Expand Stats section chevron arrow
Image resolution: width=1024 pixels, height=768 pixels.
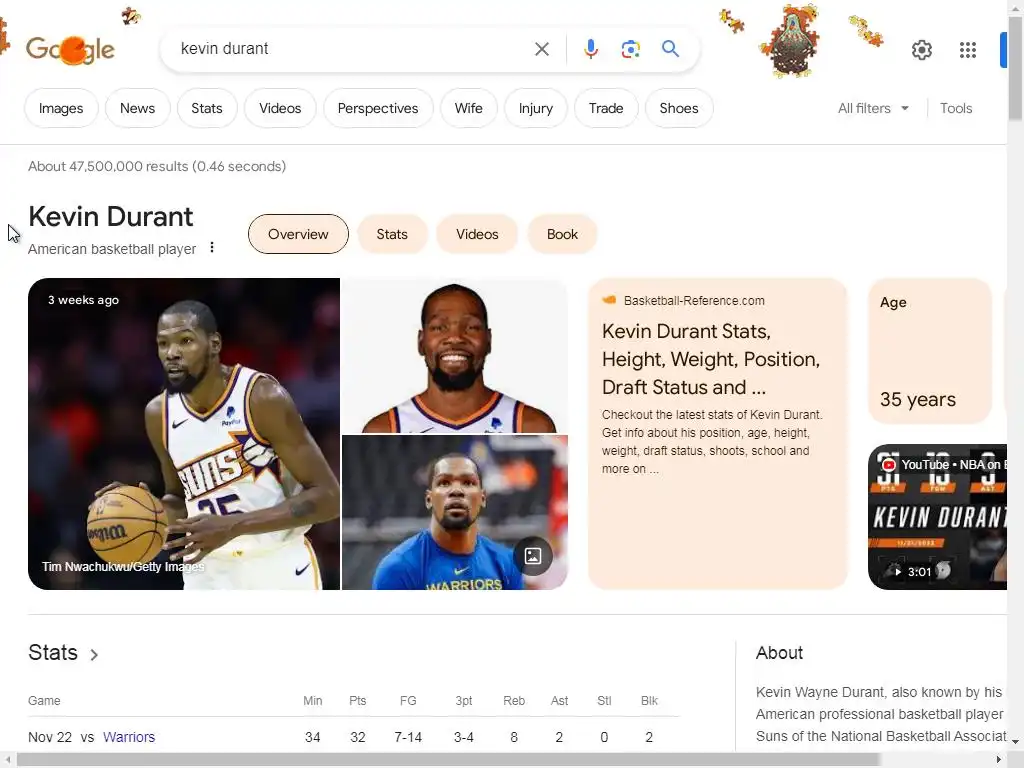(x=94, y=654)
